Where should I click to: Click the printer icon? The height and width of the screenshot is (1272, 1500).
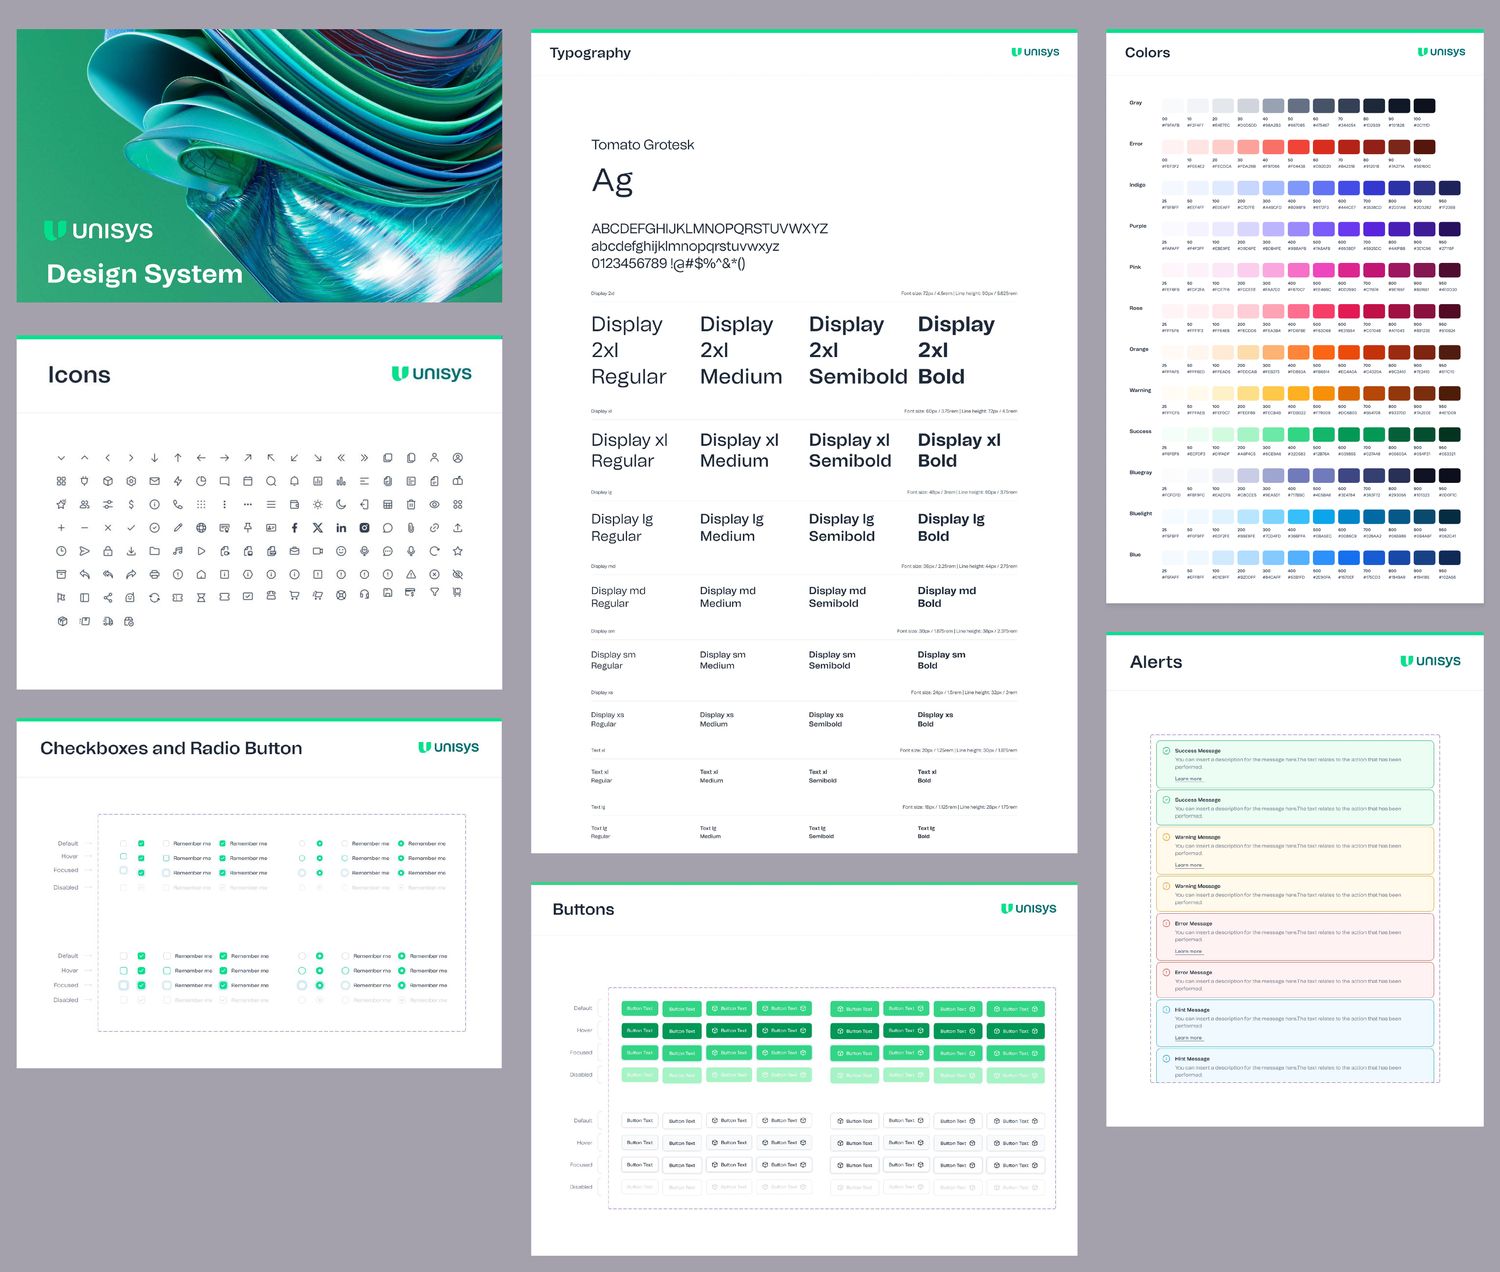(x=154, y=574)
